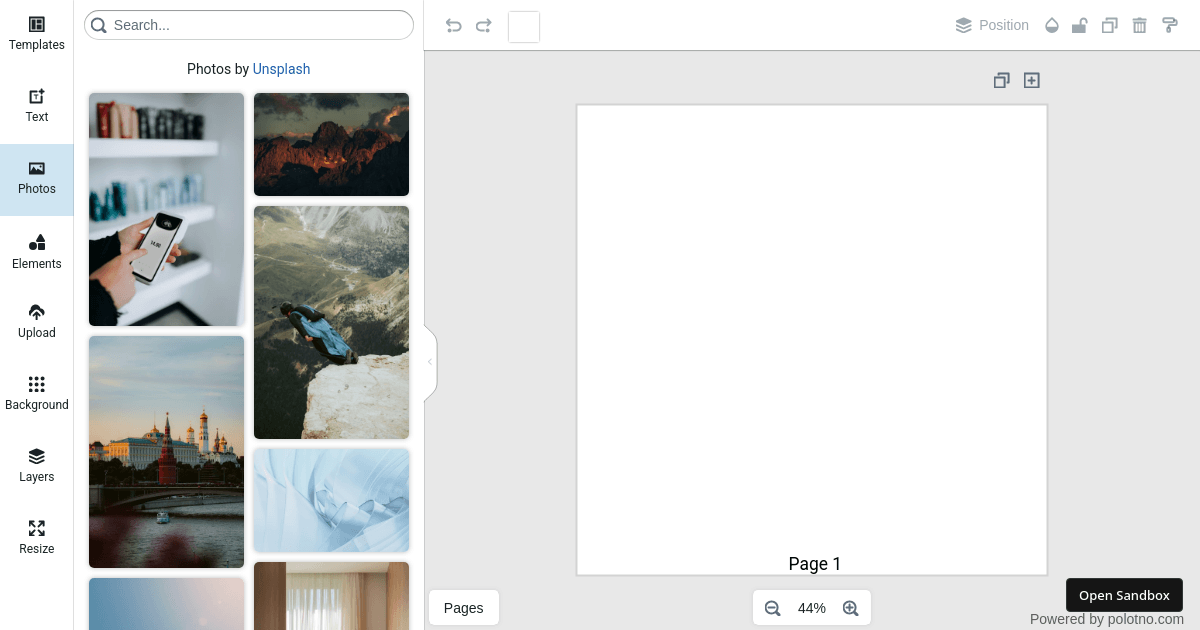
Task: Copy style with the paint roller icon
Action: coord(1169,26)
